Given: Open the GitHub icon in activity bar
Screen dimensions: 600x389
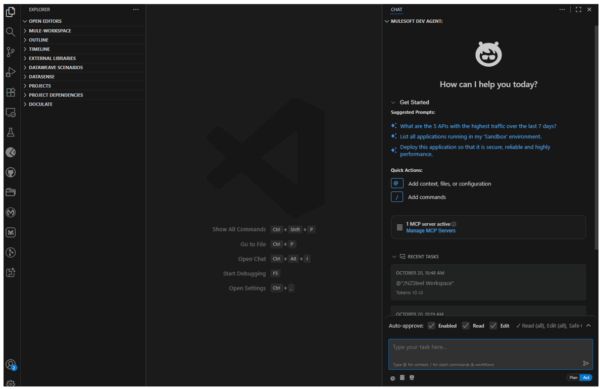Looking at the screenshot, I should point(11,173).
